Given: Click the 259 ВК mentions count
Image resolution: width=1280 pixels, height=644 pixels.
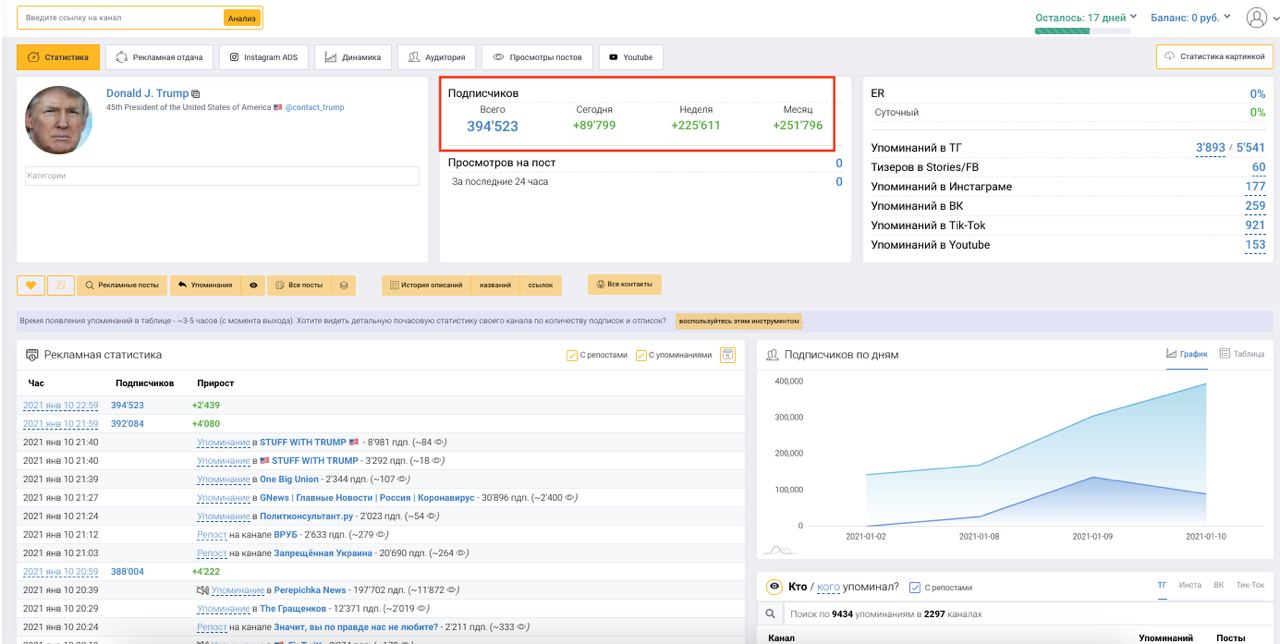Looking at the screenshot, I should coord(1254,206).
